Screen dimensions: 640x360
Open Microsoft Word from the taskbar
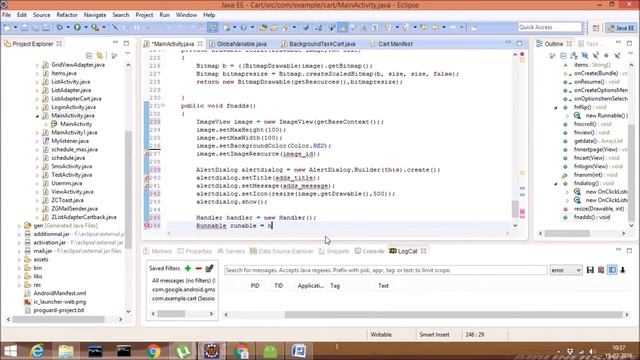click(x=299, y=351)
